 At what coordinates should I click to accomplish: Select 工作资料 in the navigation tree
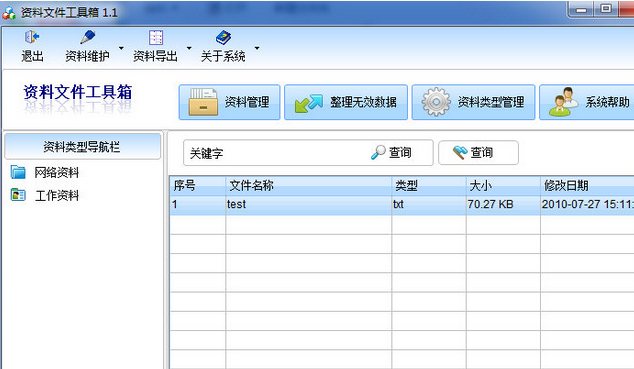click(x=57, y=196)
